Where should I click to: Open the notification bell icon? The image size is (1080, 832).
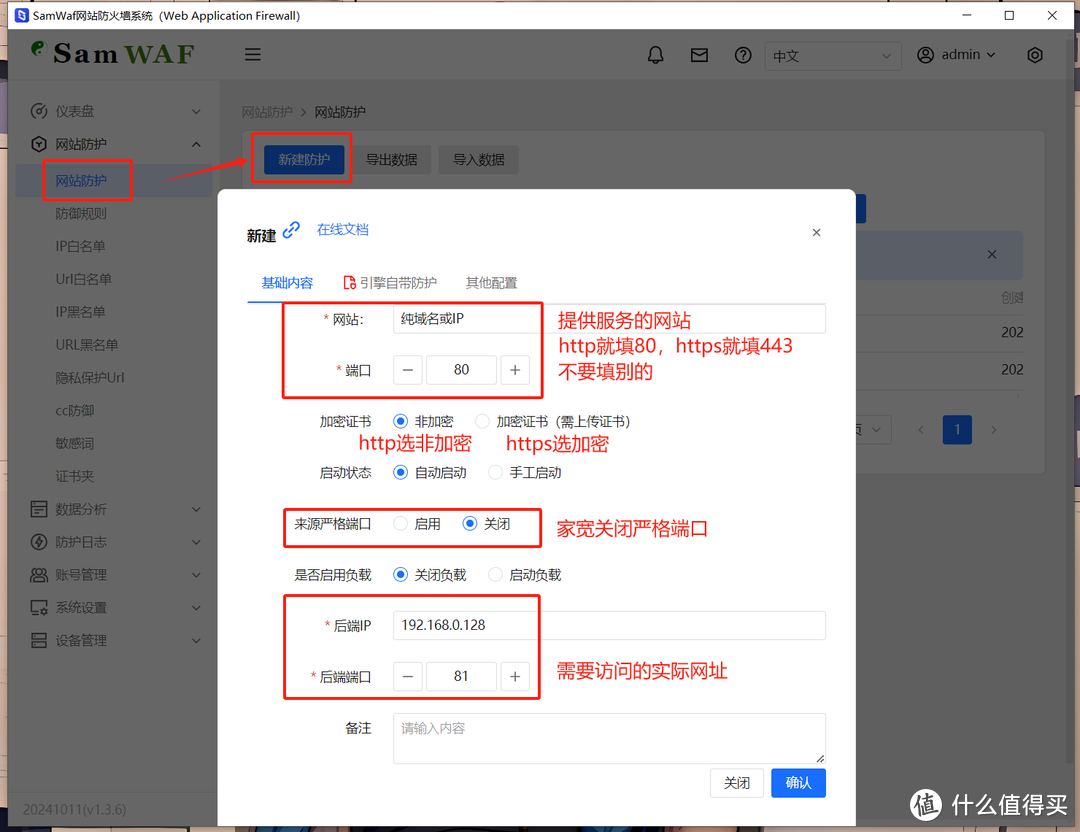655,54
